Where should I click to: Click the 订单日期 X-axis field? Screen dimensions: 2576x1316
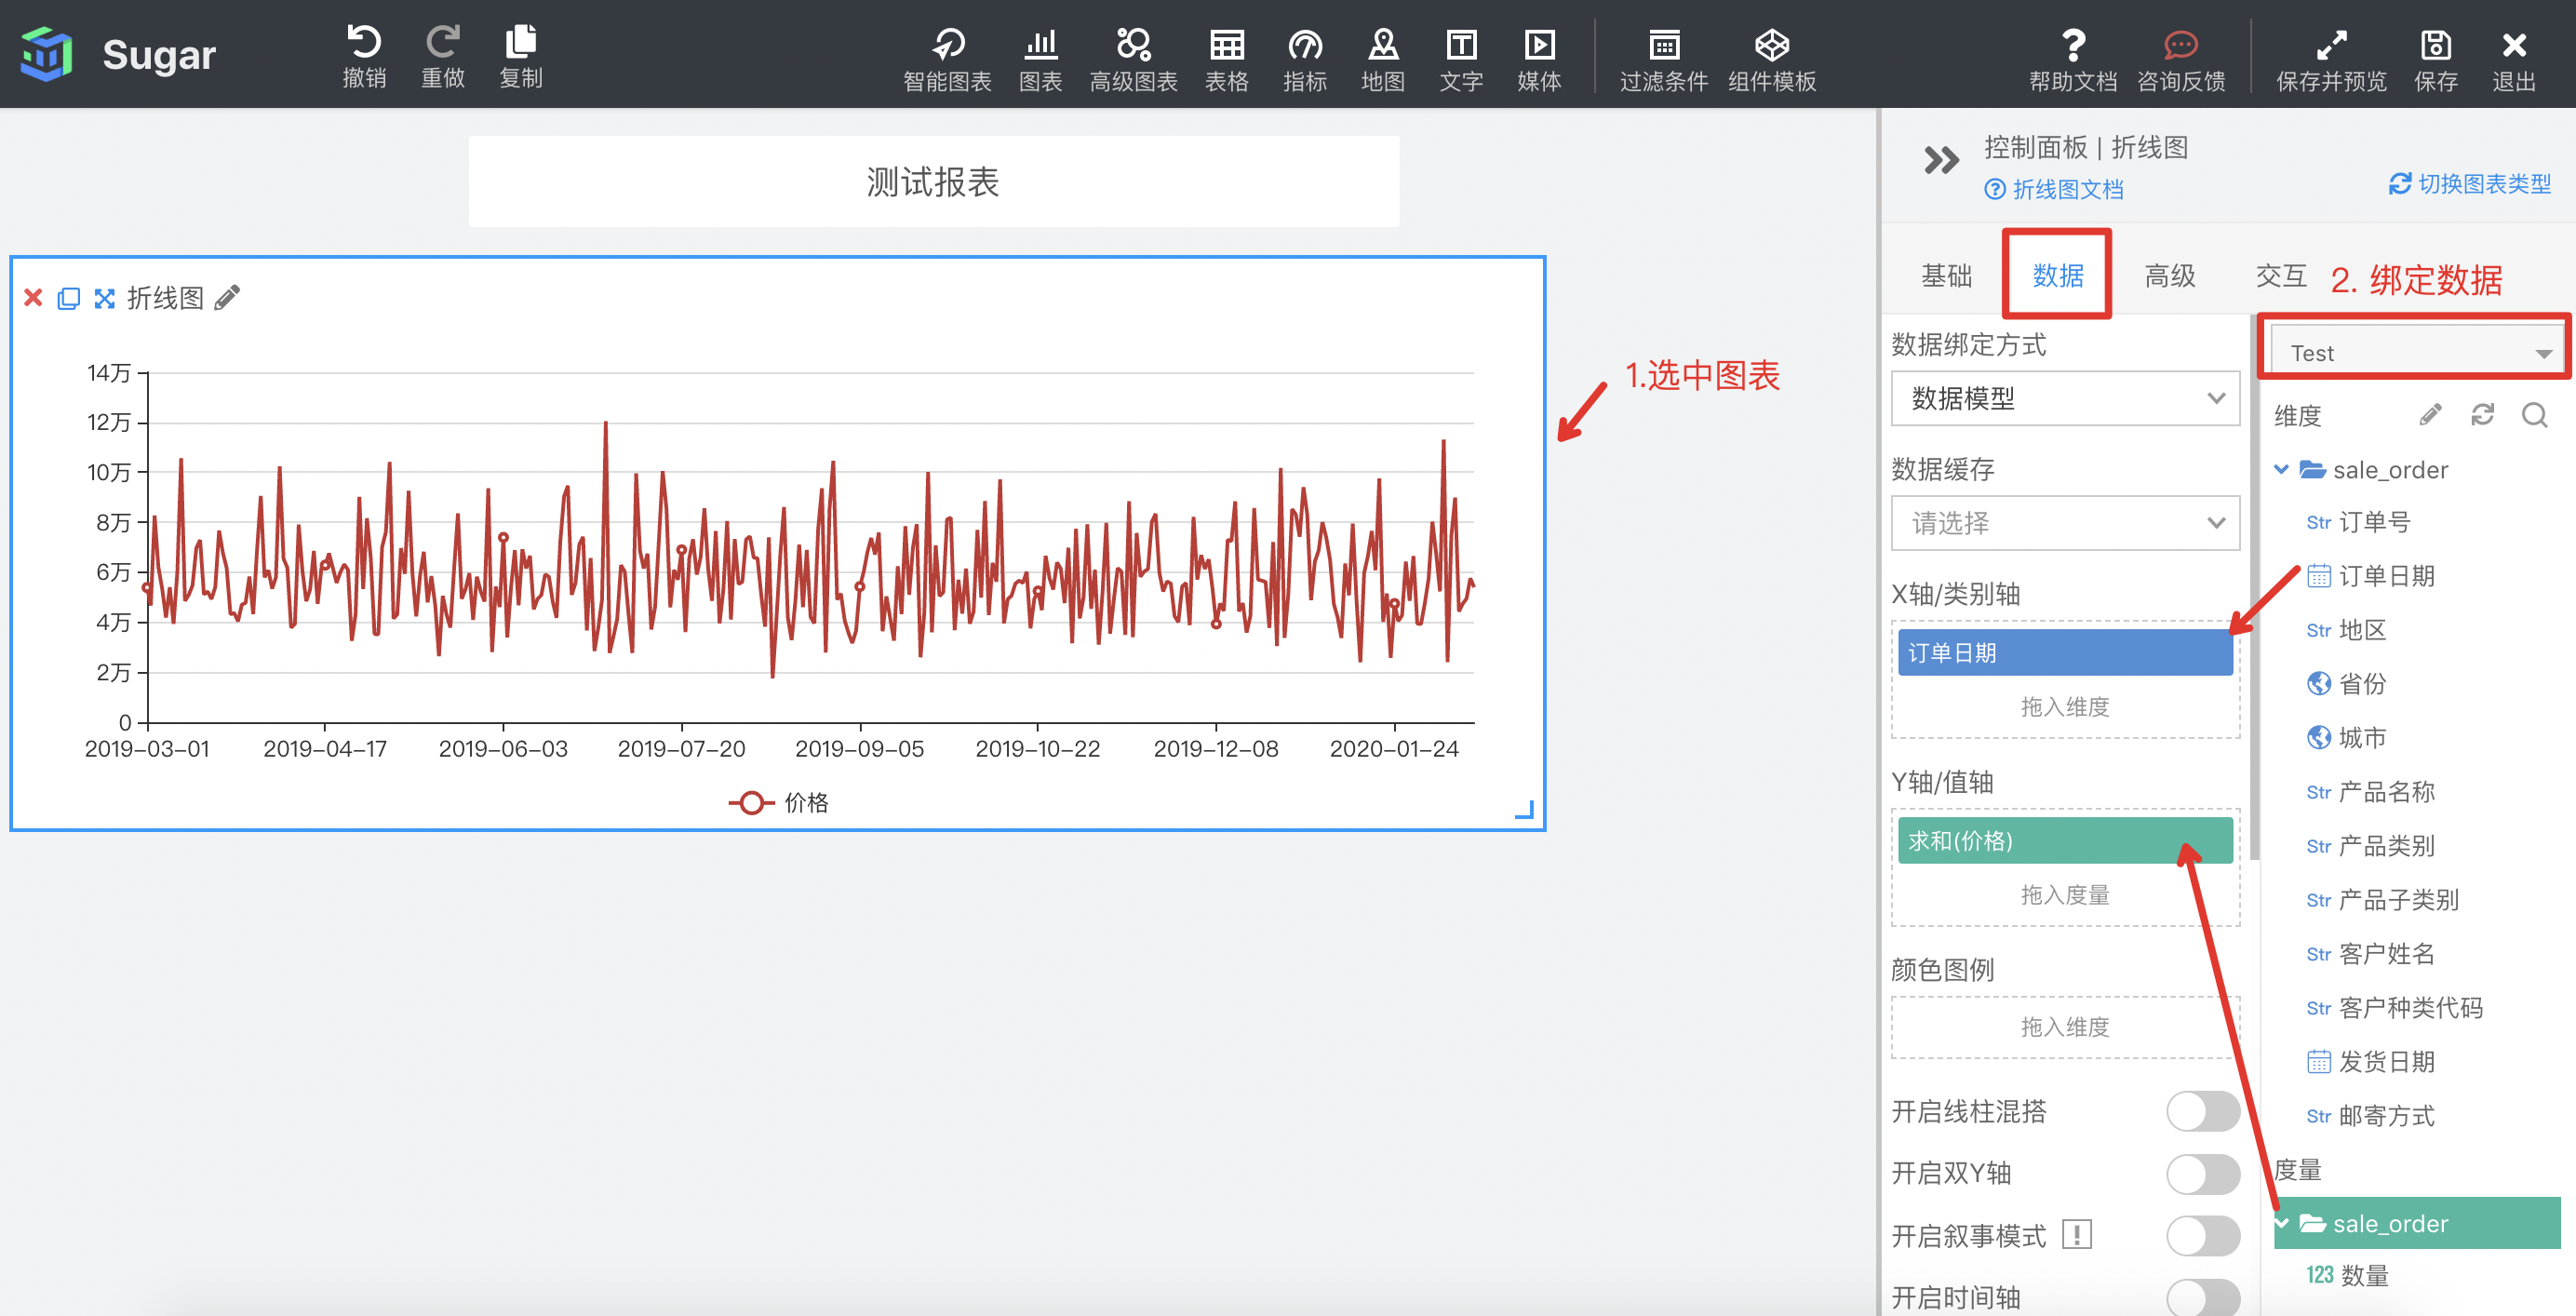click(2064, 653)
